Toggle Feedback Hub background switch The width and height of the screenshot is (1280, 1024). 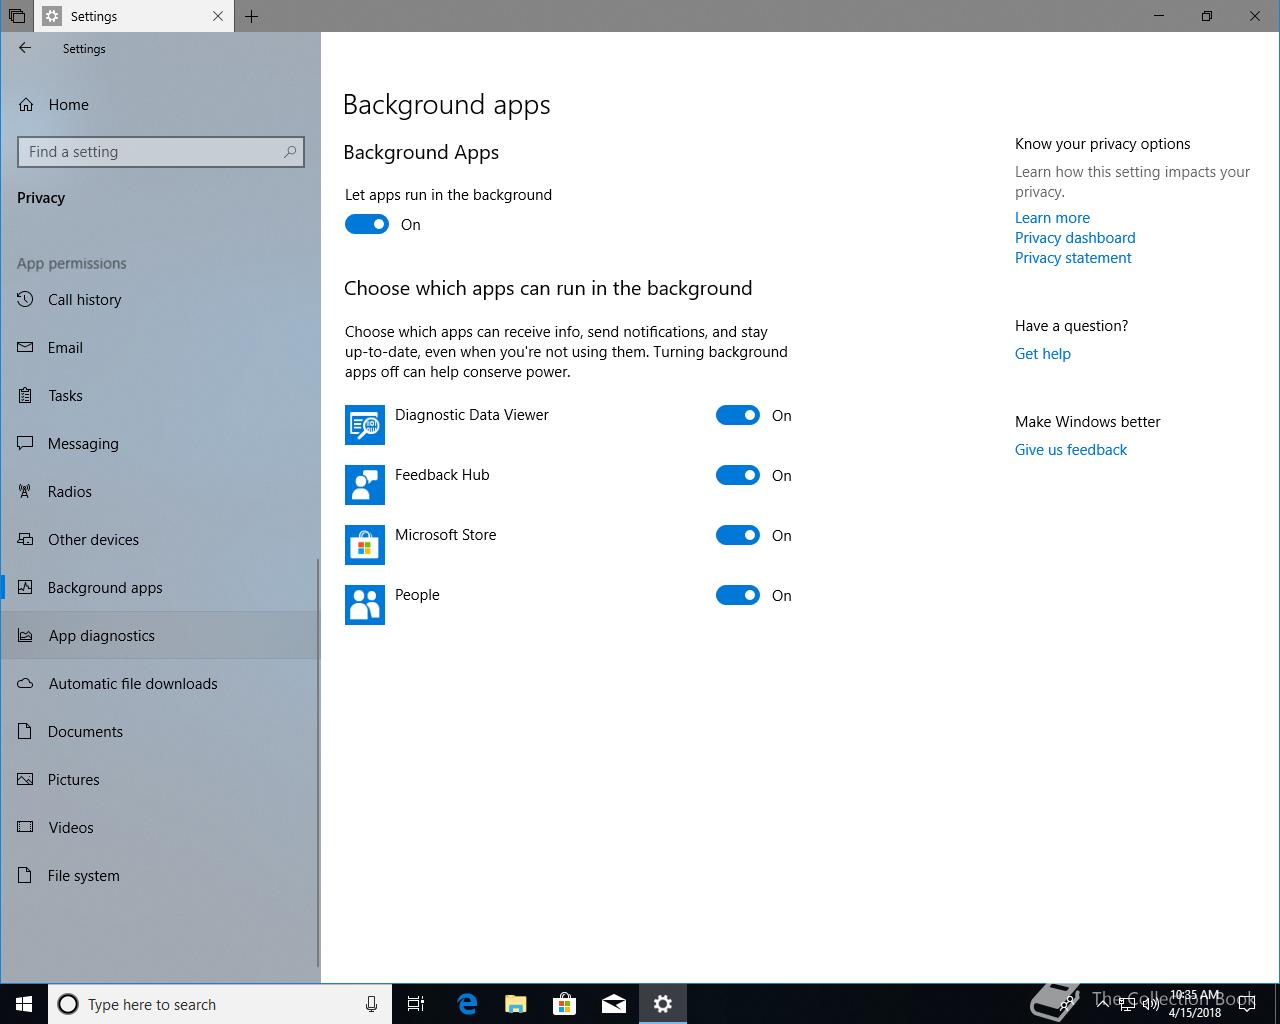[x=738, y=475]
